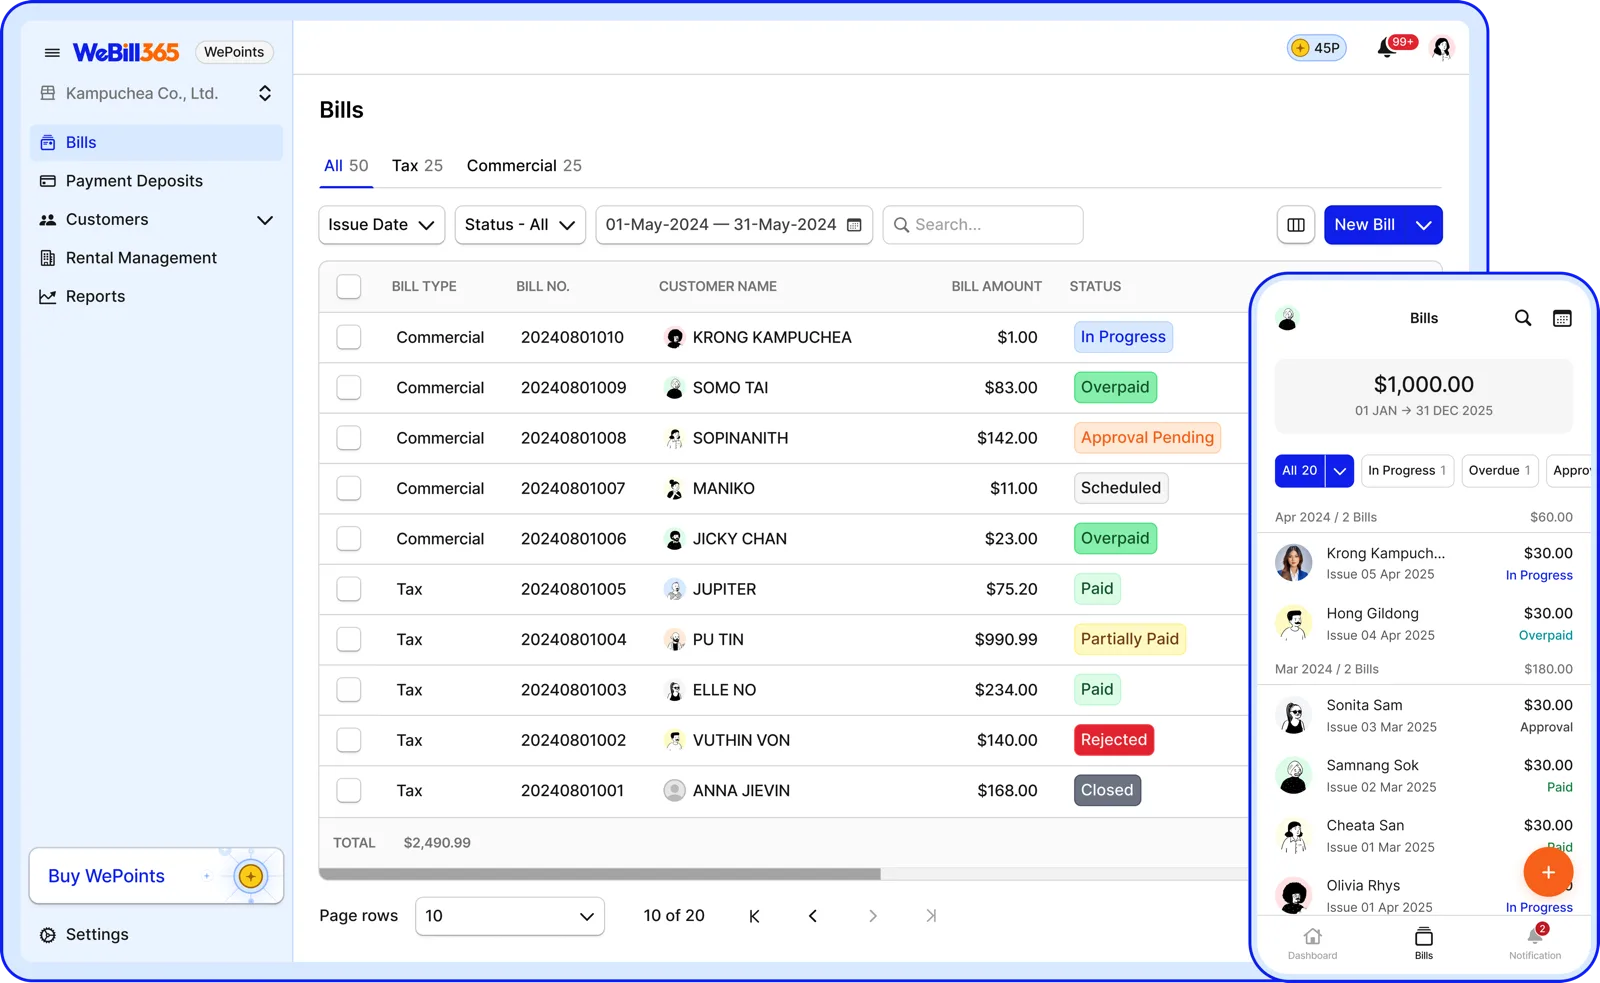
Task: Click the Rental Management building icon
Action: [47, 258]
